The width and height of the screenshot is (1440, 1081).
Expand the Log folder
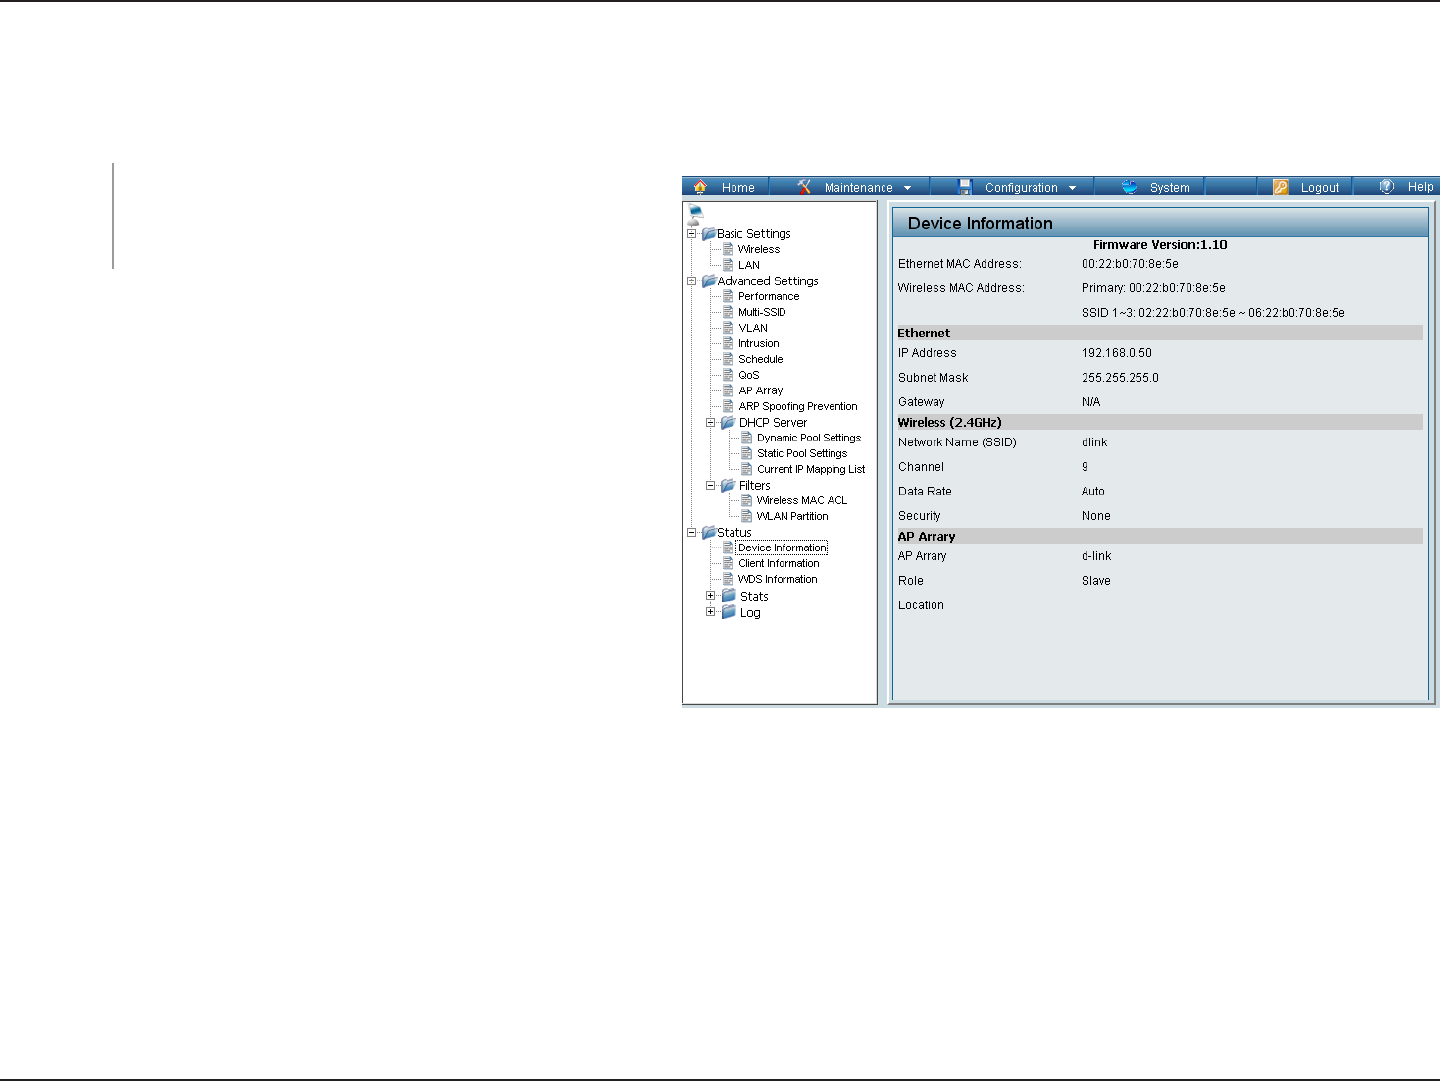(711, 612)
